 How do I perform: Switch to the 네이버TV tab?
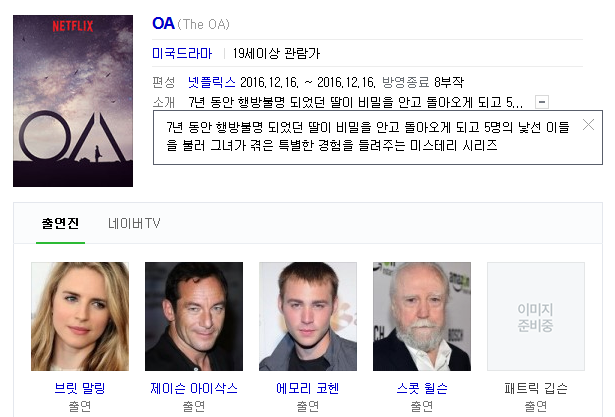coord(134,224)
